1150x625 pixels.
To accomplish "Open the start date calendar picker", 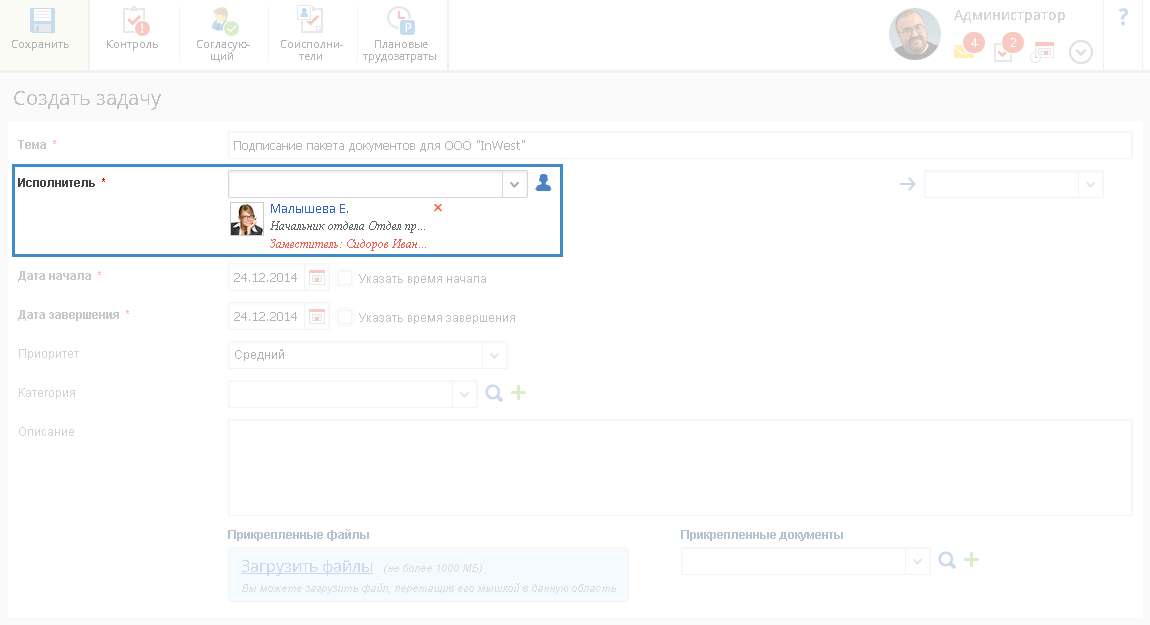I will coord(317,278).
